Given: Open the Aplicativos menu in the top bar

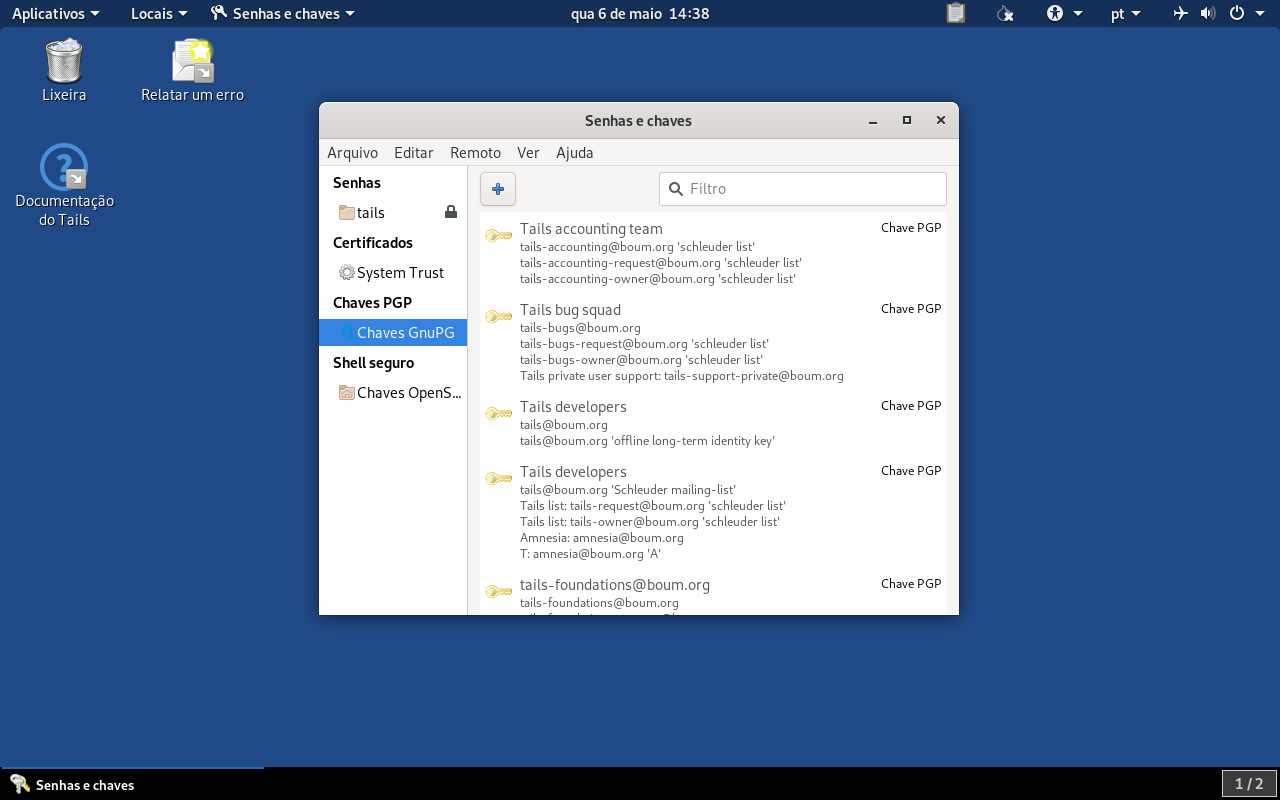Looking at the screenshot, I should (x=55, y=14).
